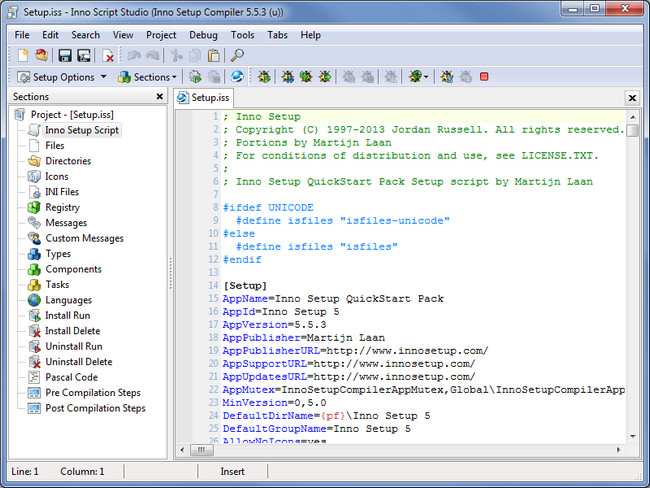Expand the green bug dropdown arrow

coord(426,77)
